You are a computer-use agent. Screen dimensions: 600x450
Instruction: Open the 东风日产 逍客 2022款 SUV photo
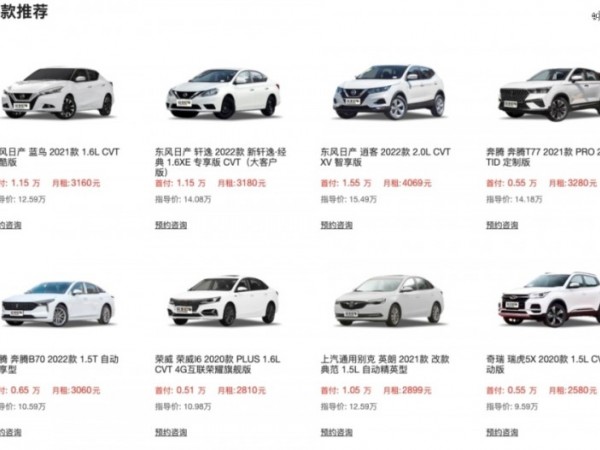[389, 92]
